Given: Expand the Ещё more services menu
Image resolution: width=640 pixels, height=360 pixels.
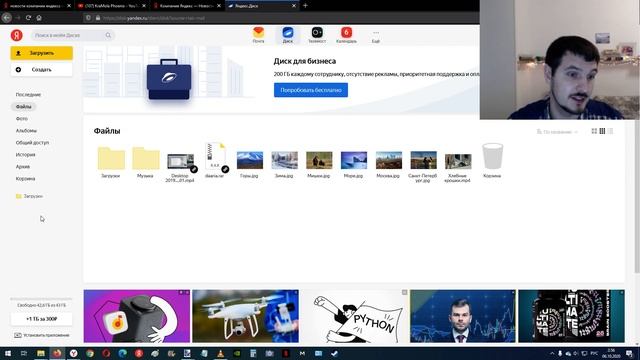Looking at the screenshot, I should point(376,36).
